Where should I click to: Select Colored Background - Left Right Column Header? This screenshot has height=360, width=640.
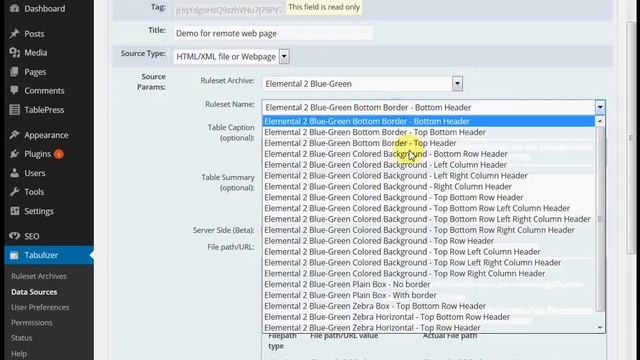click(x=429, y=176)
